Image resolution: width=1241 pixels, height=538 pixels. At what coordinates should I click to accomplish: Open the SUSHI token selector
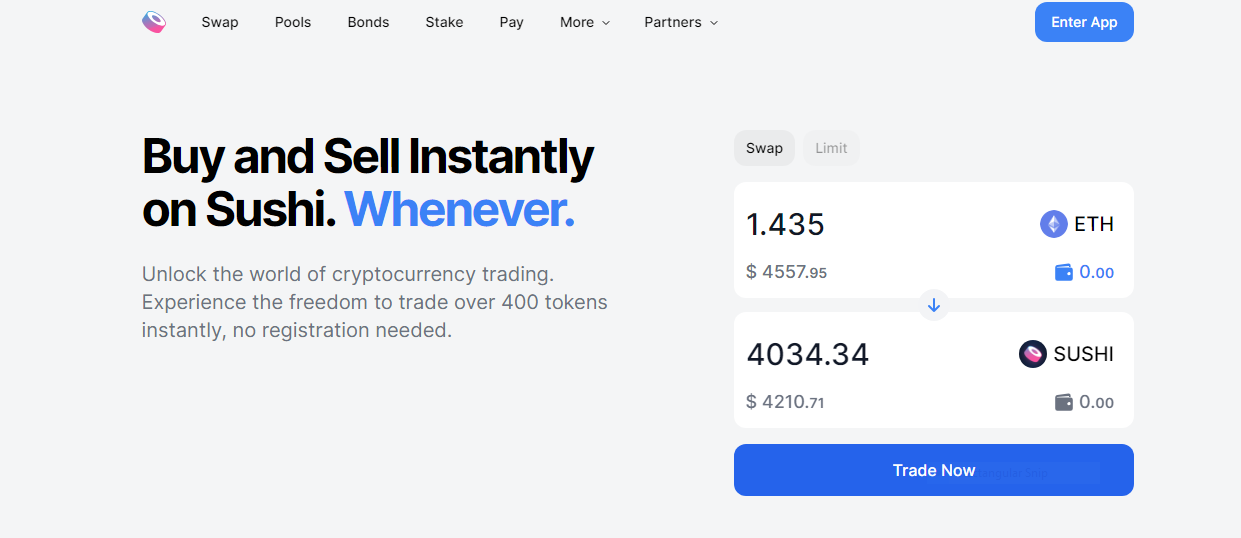[x=1067, y=354]
